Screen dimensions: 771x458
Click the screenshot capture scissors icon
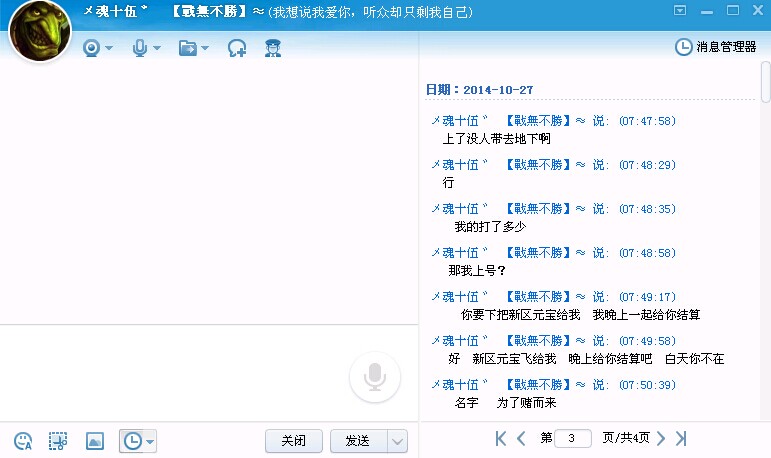(58, 441)
